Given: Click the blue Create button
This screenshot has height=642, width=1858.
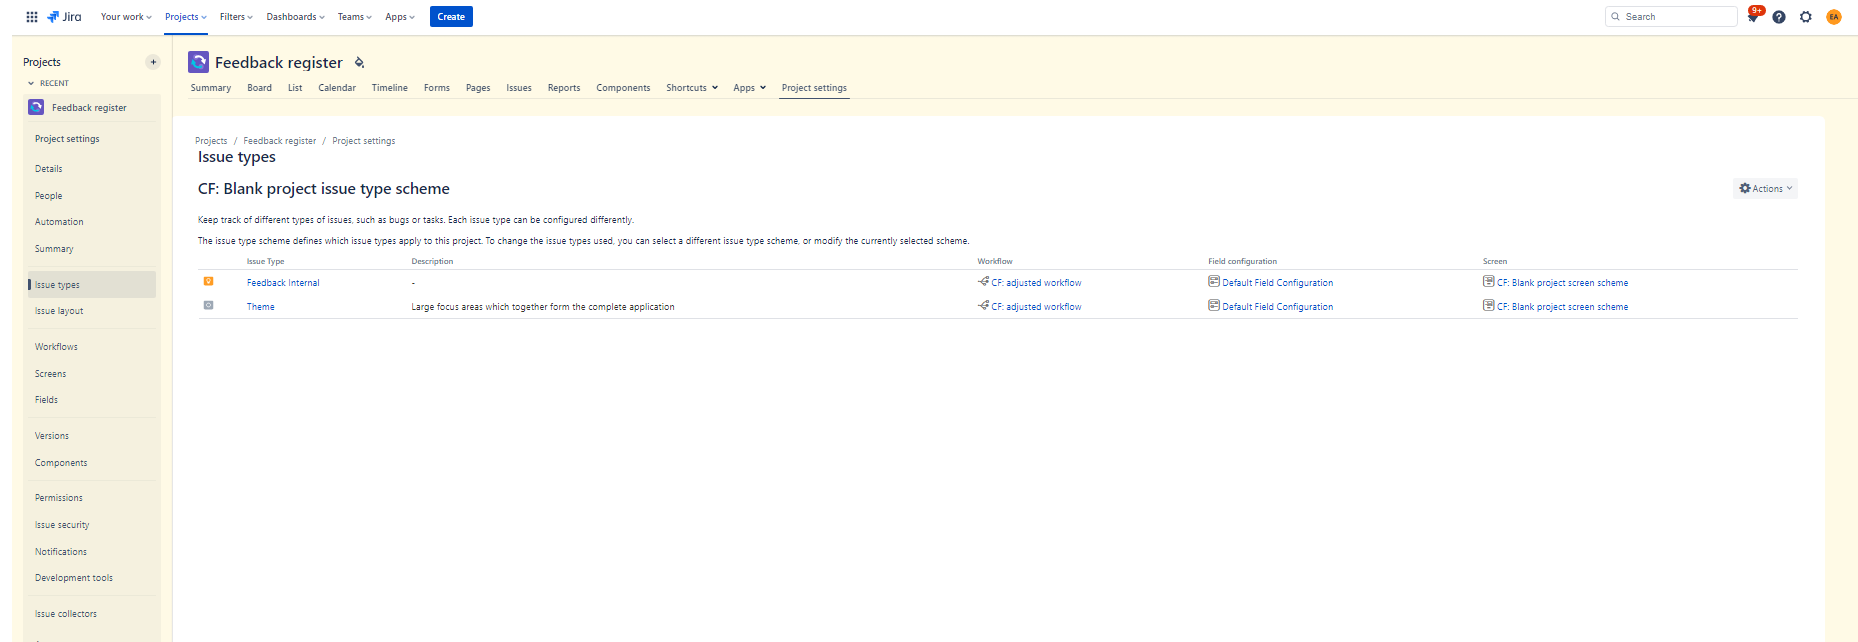Looking at the screenshot, I should [451, 17].
